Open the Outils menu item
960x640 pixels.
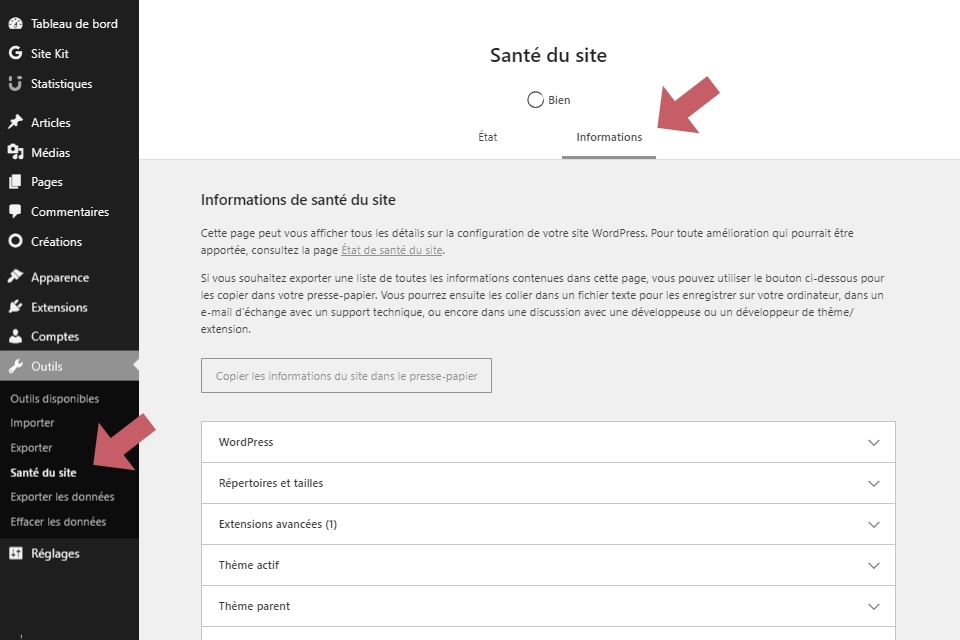pyautogui.click(x=69, y=366)
